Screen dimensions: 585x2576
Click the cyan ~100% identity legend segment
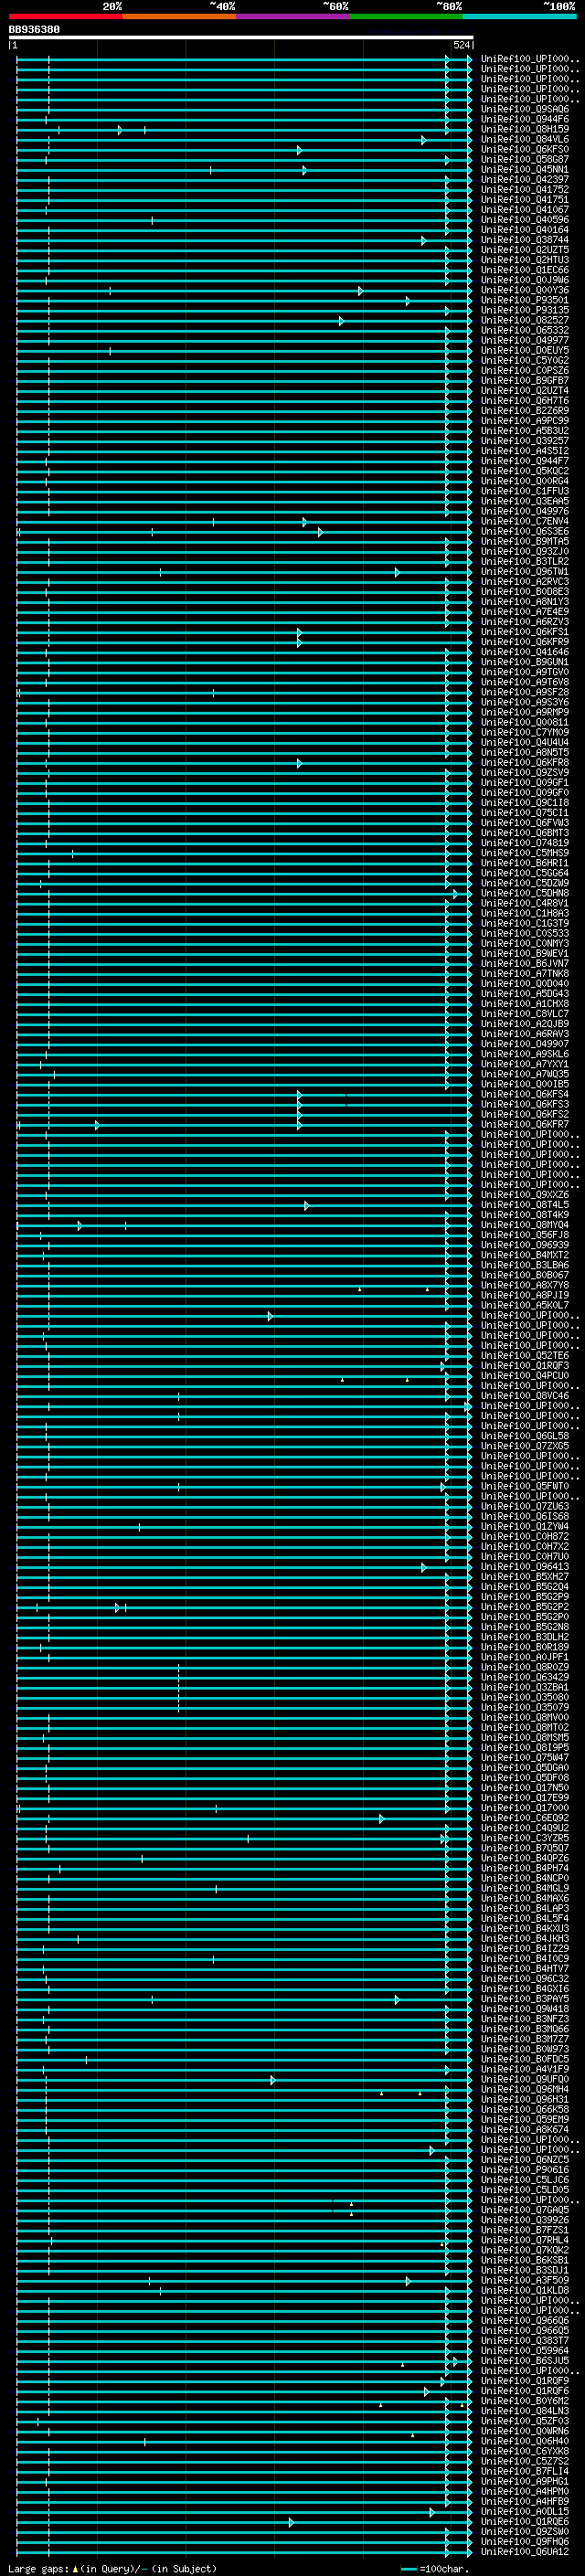coord(520,16)
